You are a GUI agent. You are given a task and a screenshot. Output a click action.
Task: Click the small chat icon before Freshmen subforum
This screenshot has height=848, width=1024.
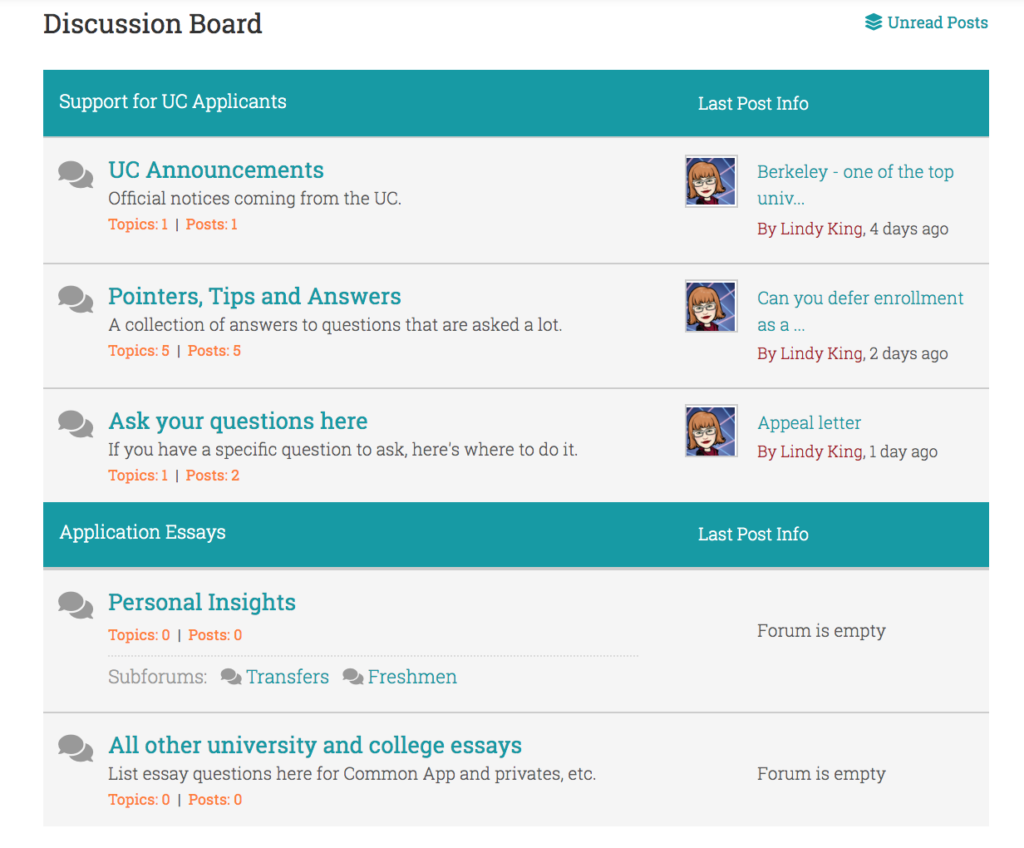click(353, 677)
